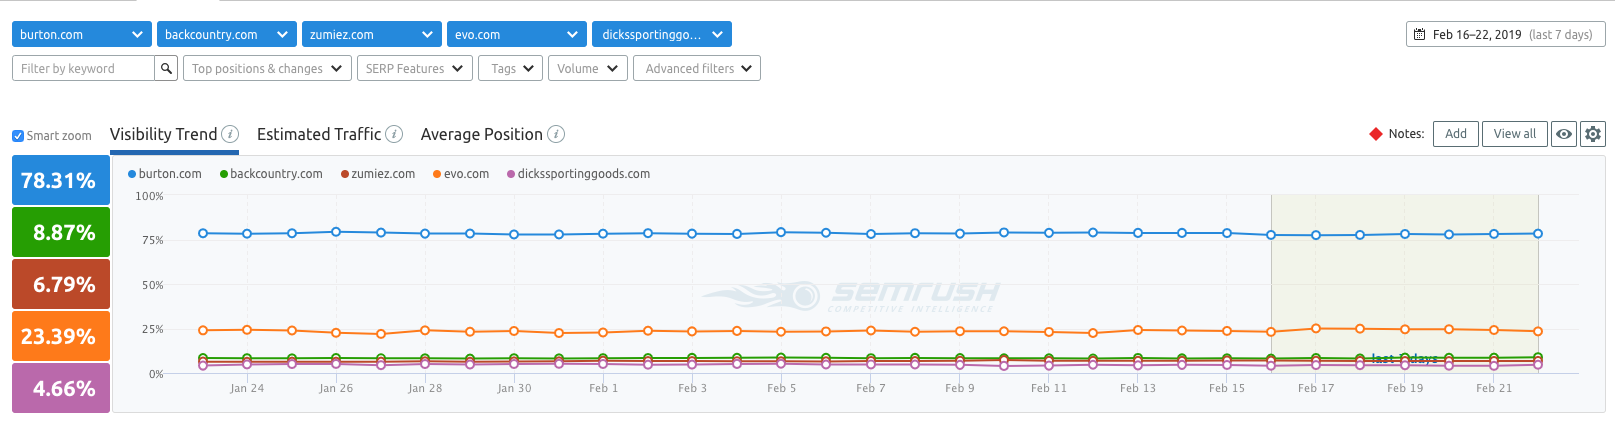Click the orange 23.39% evo.com swatch
1615x429 pixels.
(61, 336)
